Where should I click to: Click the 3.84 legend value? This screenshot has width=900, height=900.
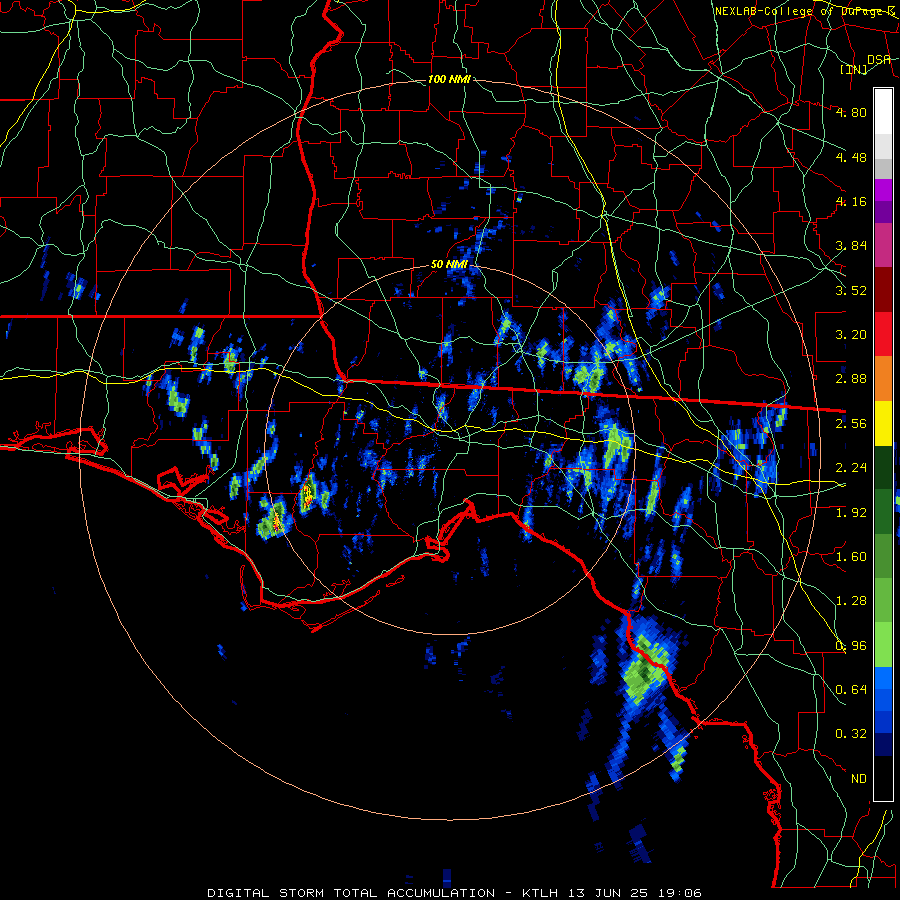pyautogui.click(x=851, y=246)
